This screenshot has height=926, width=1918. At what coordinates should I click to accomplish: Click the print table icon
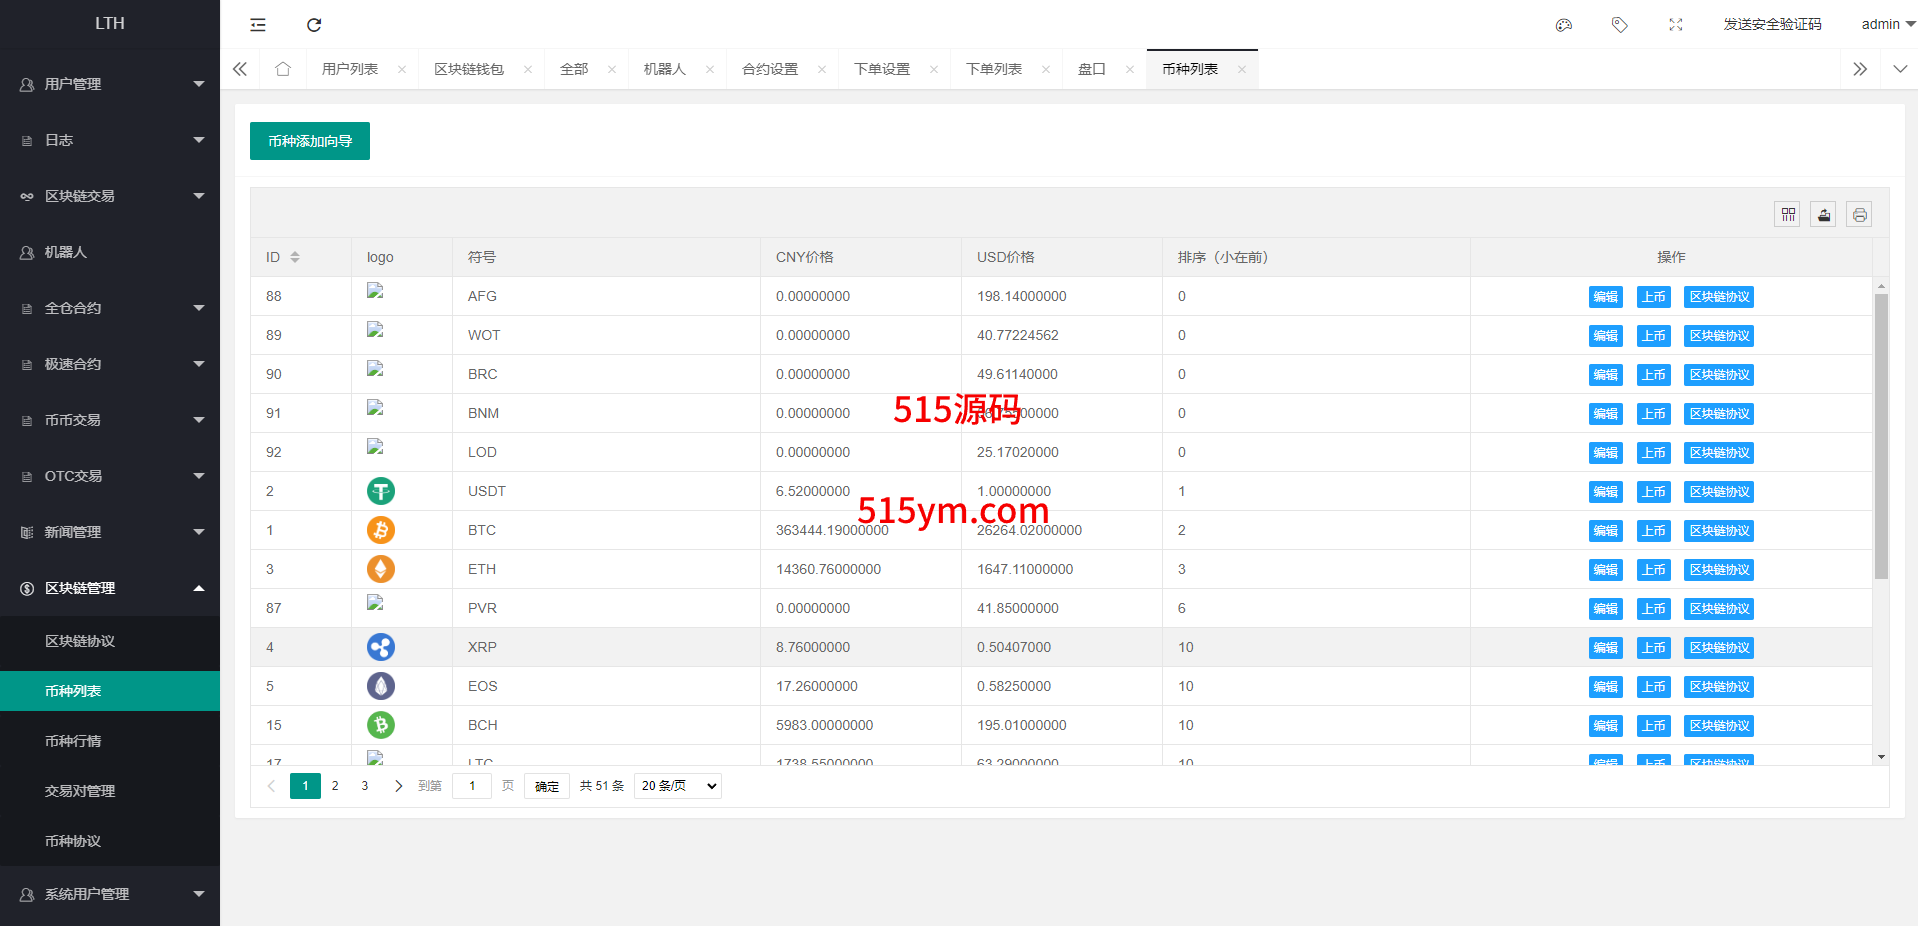(1859, 215)
